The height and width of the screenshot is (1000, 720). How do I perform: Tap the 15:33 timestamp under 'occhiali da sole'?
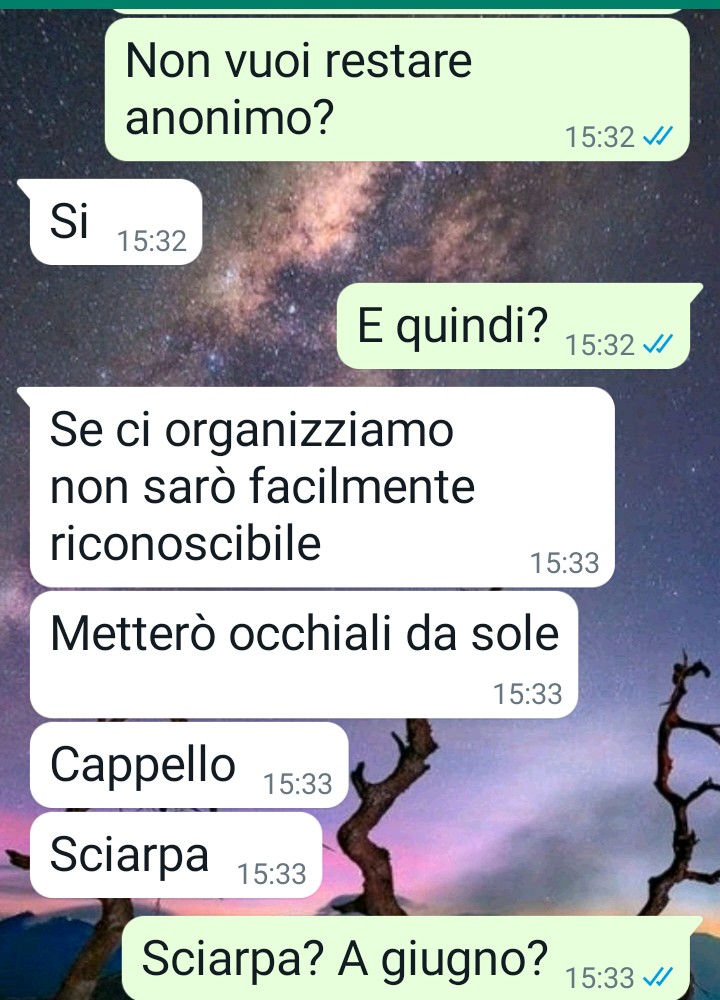tap(528, 694)
